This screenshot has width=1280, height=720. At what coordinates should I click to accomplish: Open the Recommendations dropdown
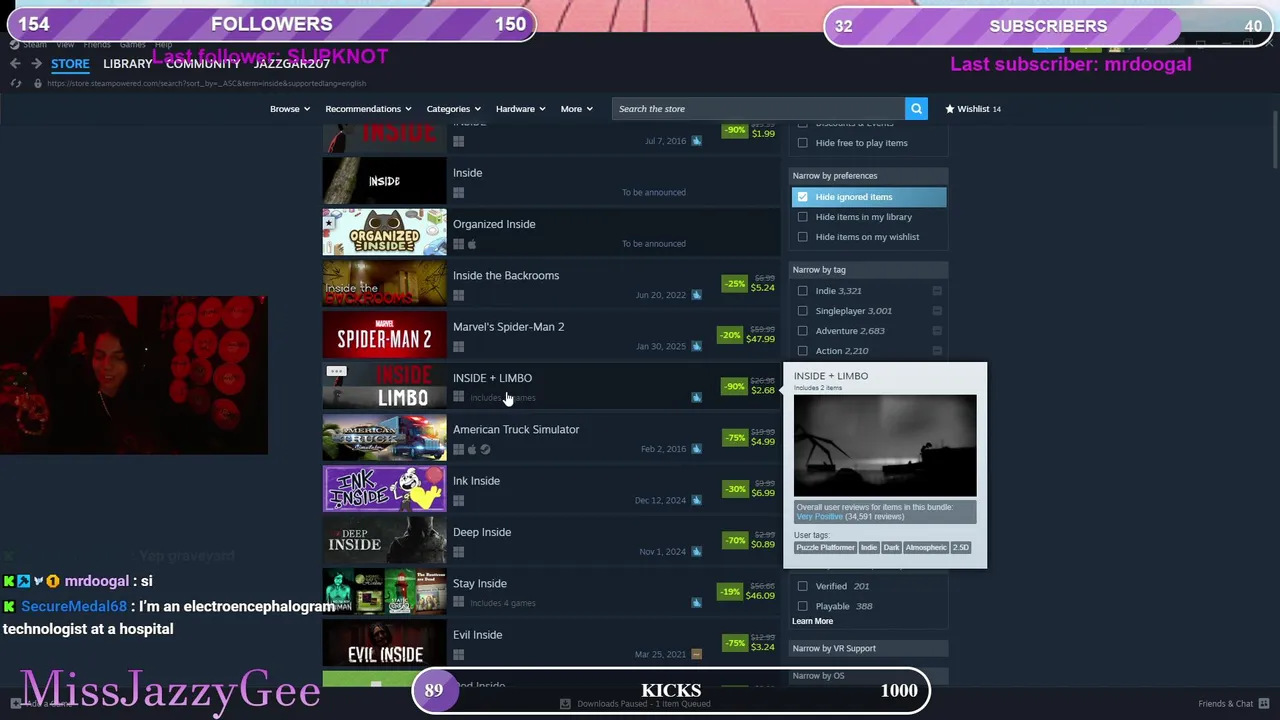[x=368, y=109]
